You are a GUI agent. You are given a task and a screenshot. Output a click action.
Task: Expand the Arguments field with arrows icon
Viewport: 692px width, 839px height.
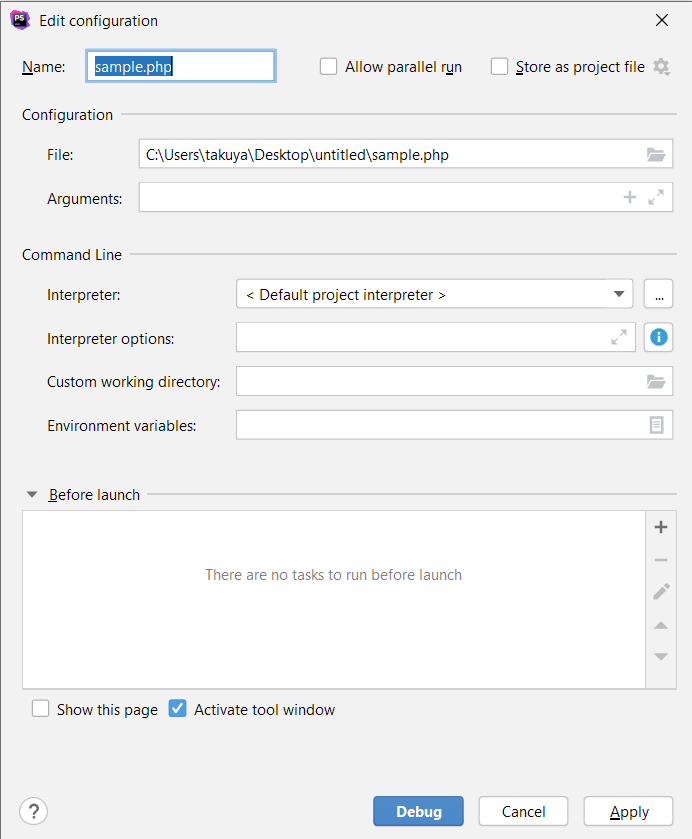click(x=656, y=198)
